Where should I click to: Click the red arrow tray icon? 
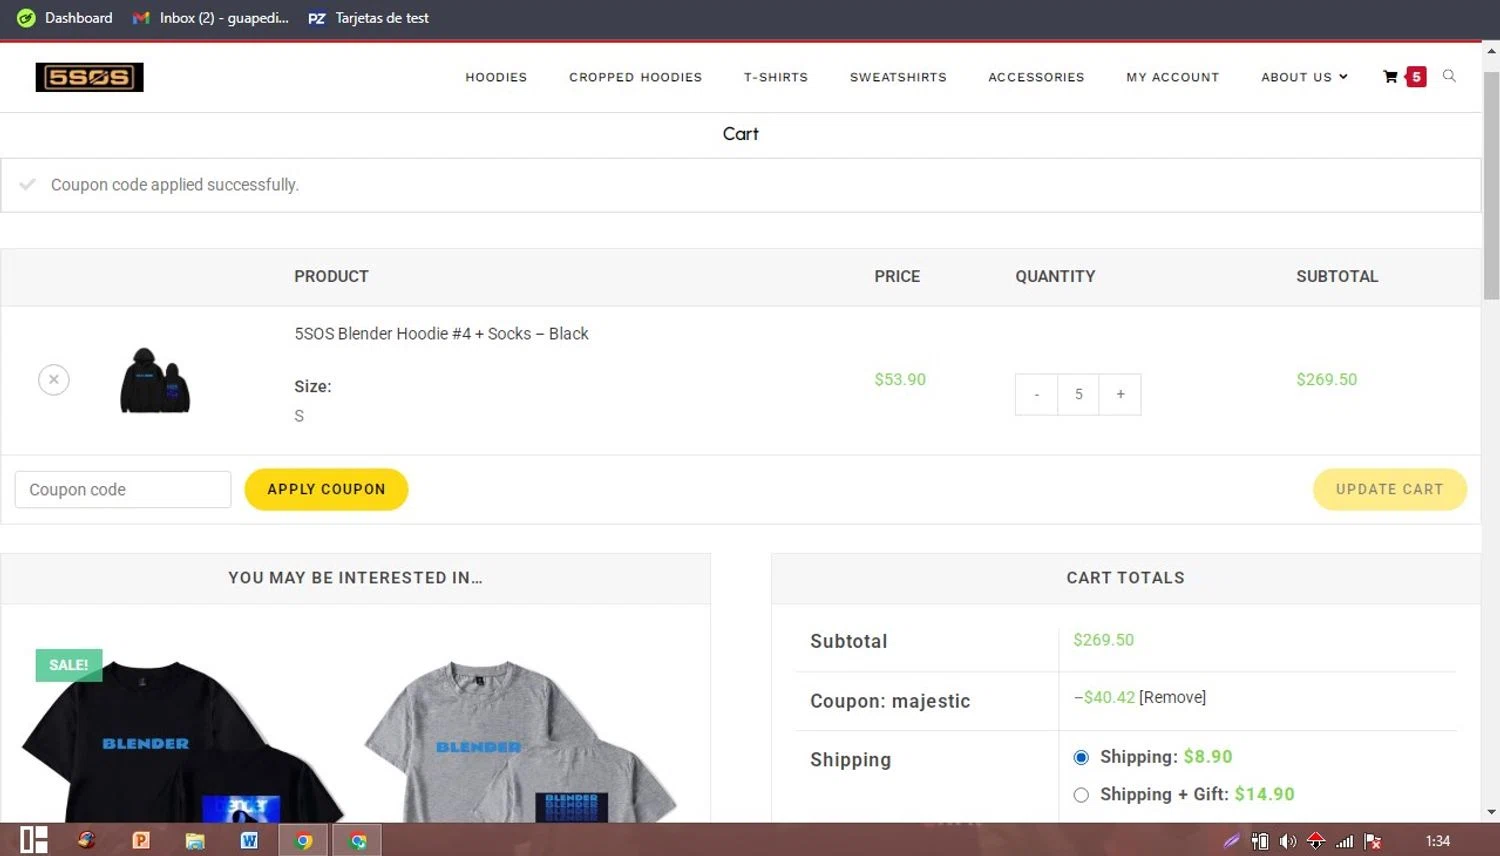(x=1316, y=841)
